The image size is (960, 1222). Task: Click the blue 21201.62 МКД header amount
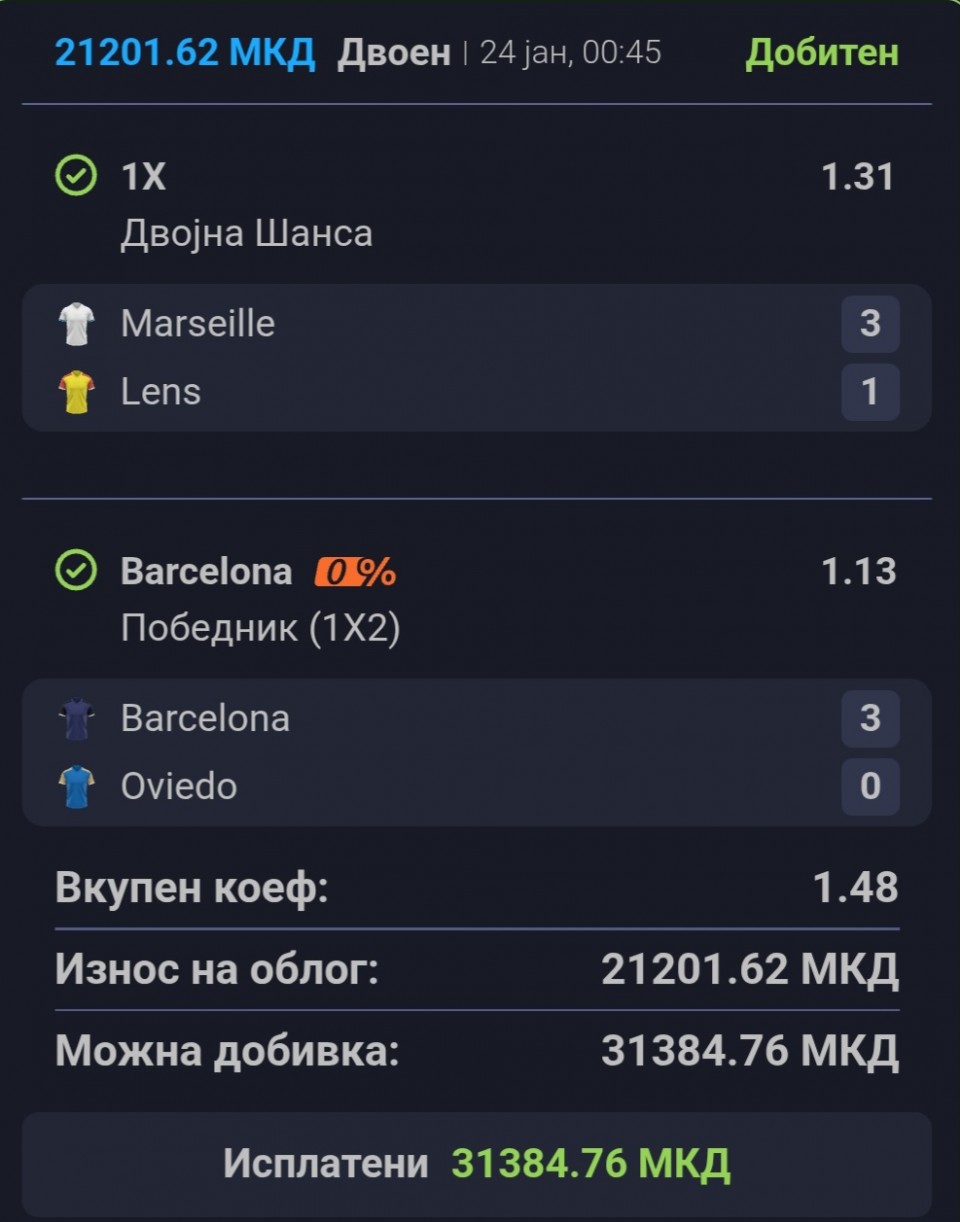185,52
